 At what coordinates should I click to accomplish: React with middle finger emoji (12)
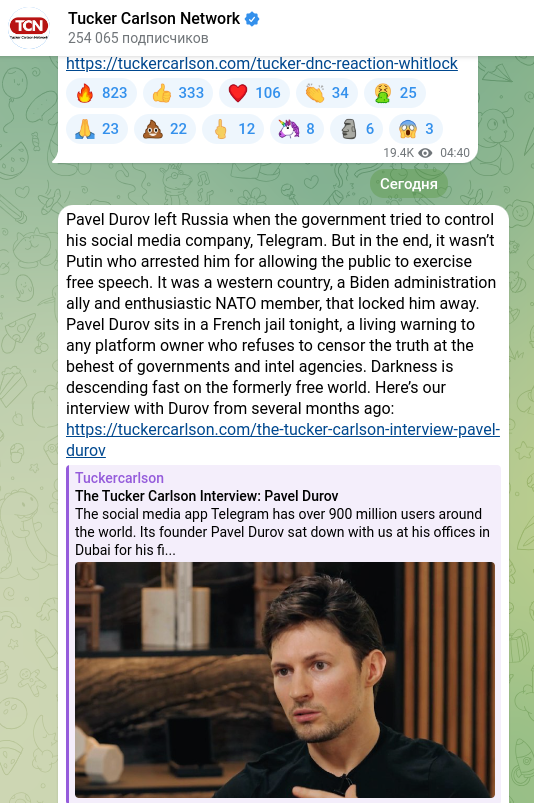pos(233,129)
